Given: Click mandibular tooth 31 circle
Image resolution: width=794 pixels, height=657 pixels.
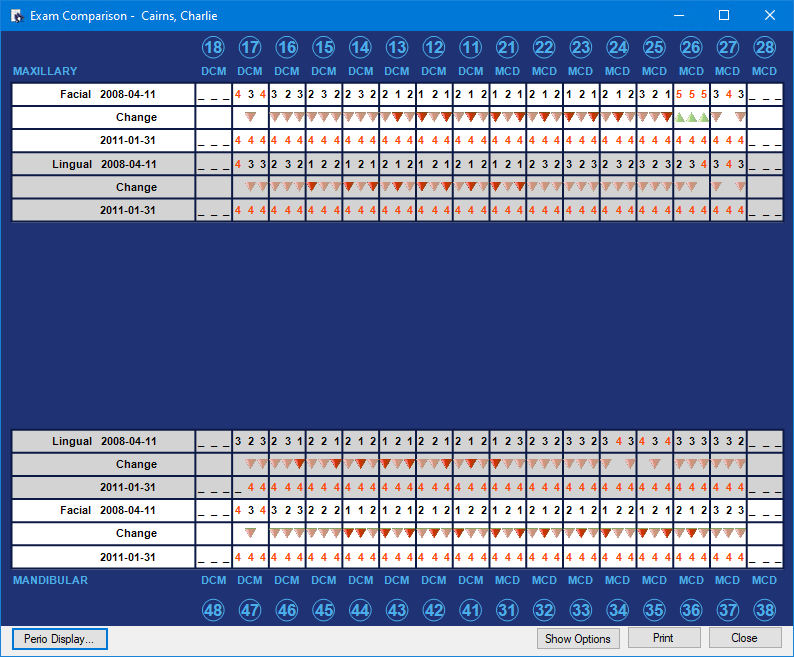Looking at the screenshot, I should [507, 610].
